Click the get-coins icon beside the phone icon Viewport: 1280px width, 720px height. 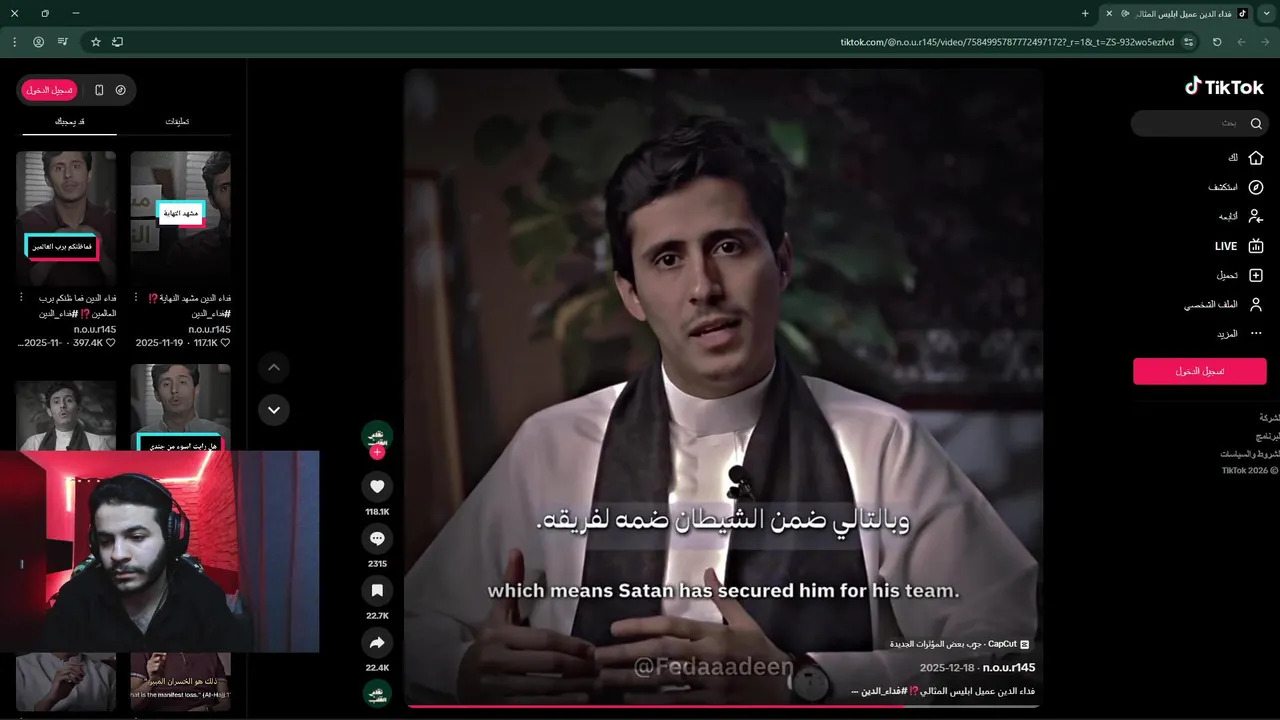point(121,90)
